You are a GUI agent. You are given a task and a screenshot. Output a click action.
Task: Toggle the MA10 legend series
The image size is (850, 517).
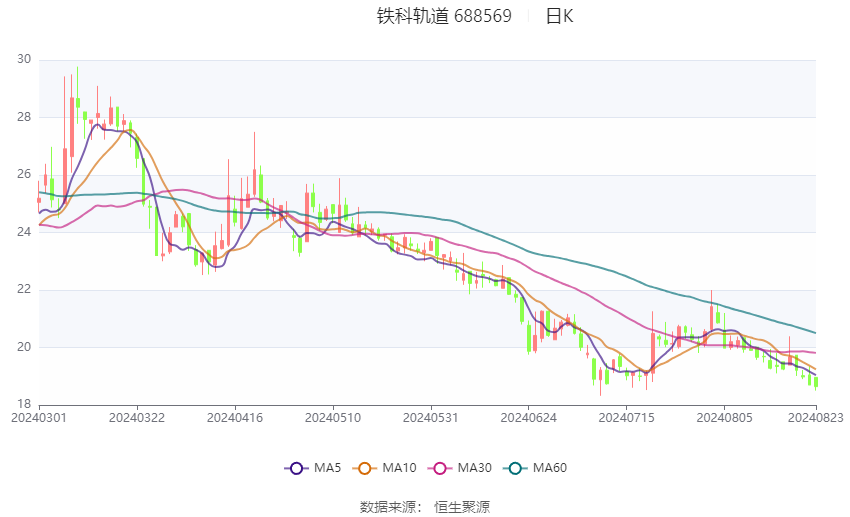coord(384,468)
